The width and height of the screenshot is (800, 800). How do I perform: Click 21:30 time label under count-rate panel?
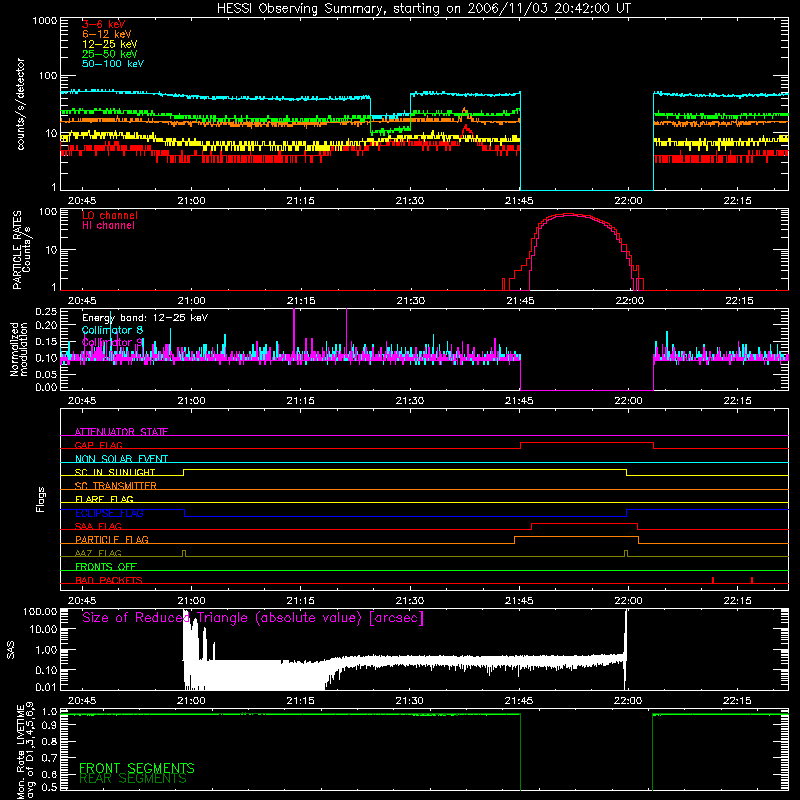pyautogui.click(x=410, y=201)
